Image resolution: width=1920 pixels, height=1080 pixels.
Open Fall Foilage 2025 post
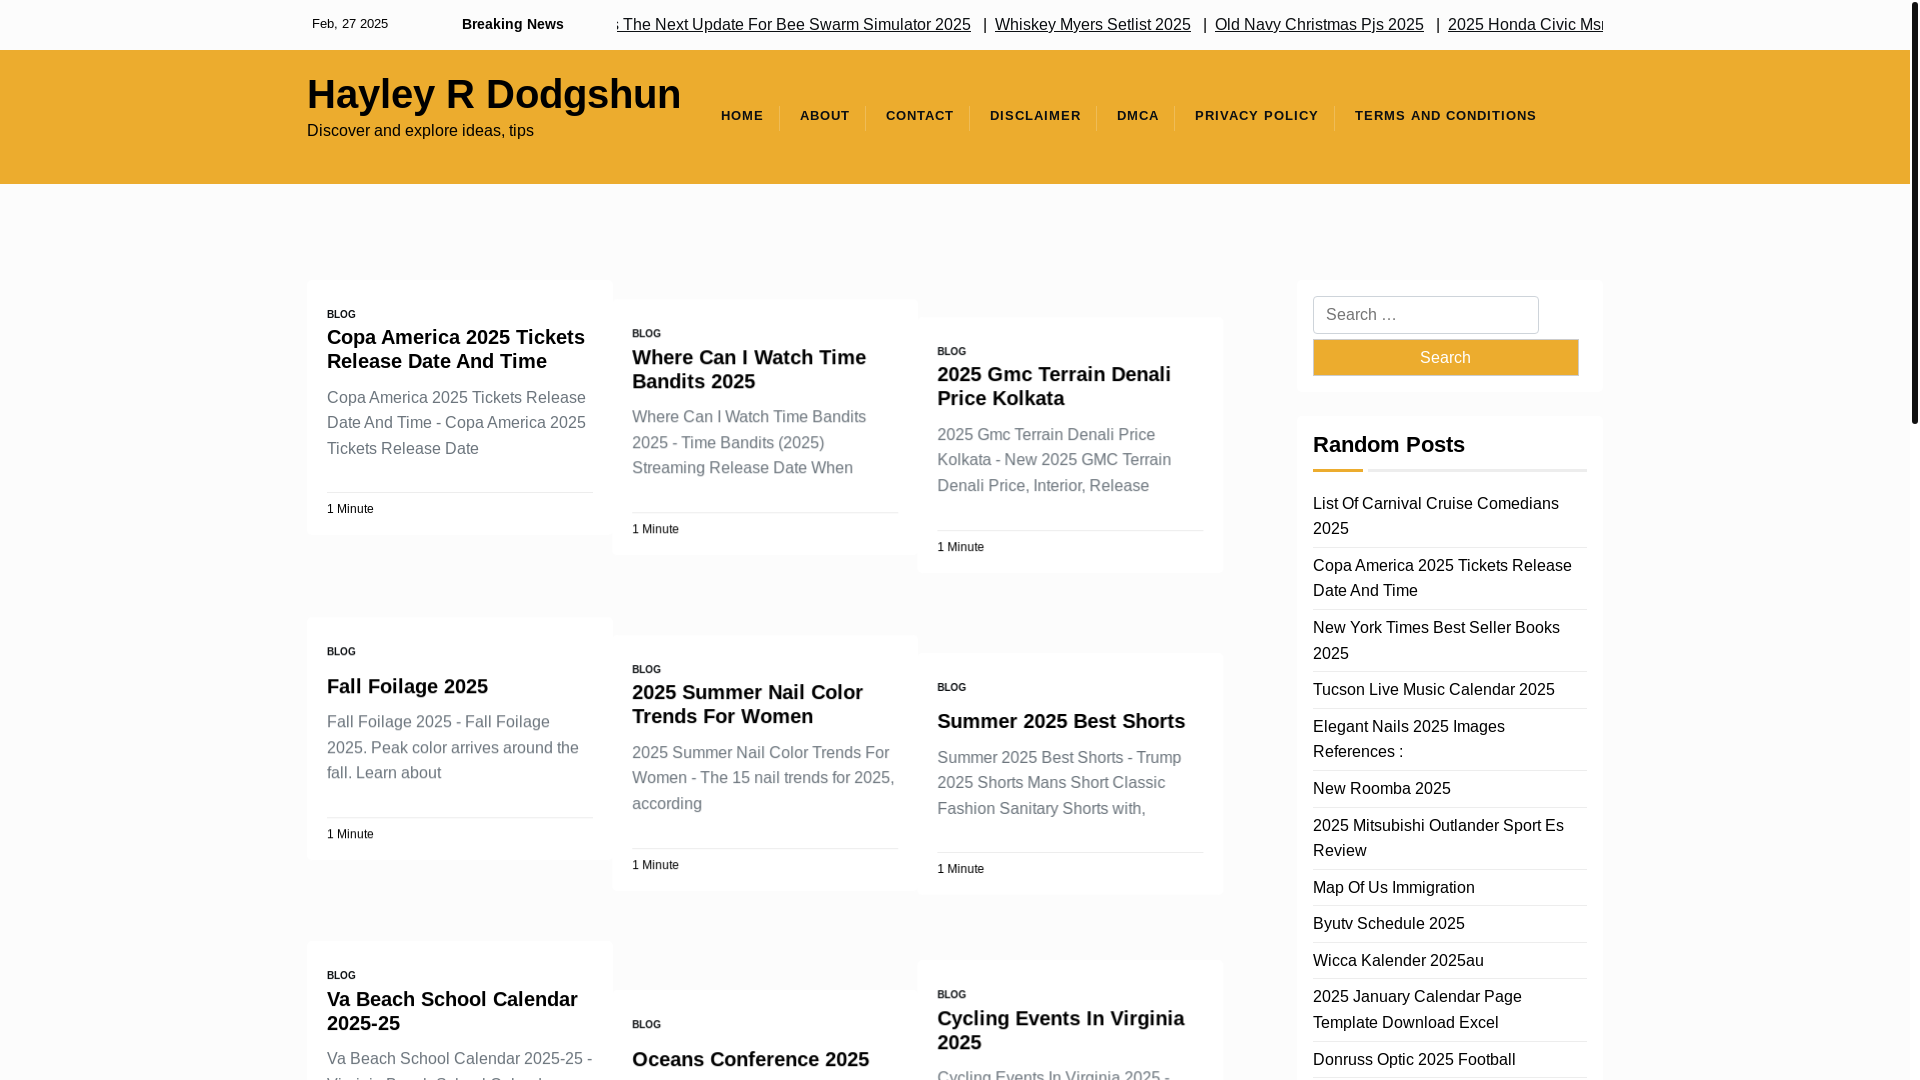pyautogui.click(x=407, y=686)
